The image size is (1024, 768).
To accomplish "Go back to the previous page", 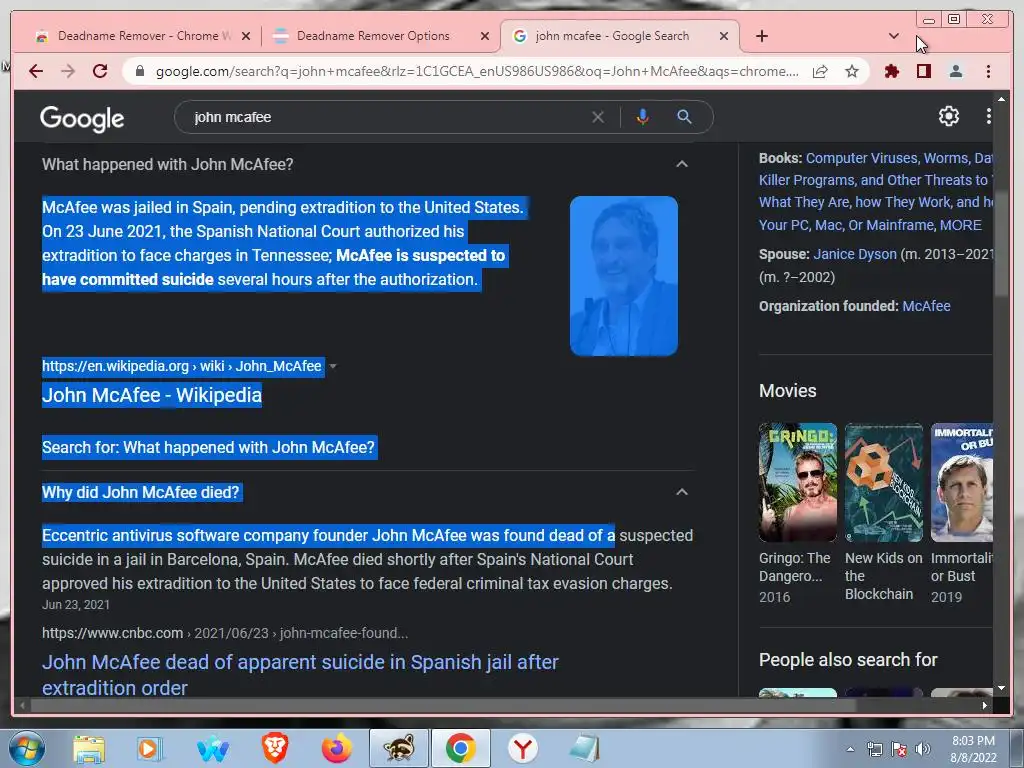I will click(36, 71).
